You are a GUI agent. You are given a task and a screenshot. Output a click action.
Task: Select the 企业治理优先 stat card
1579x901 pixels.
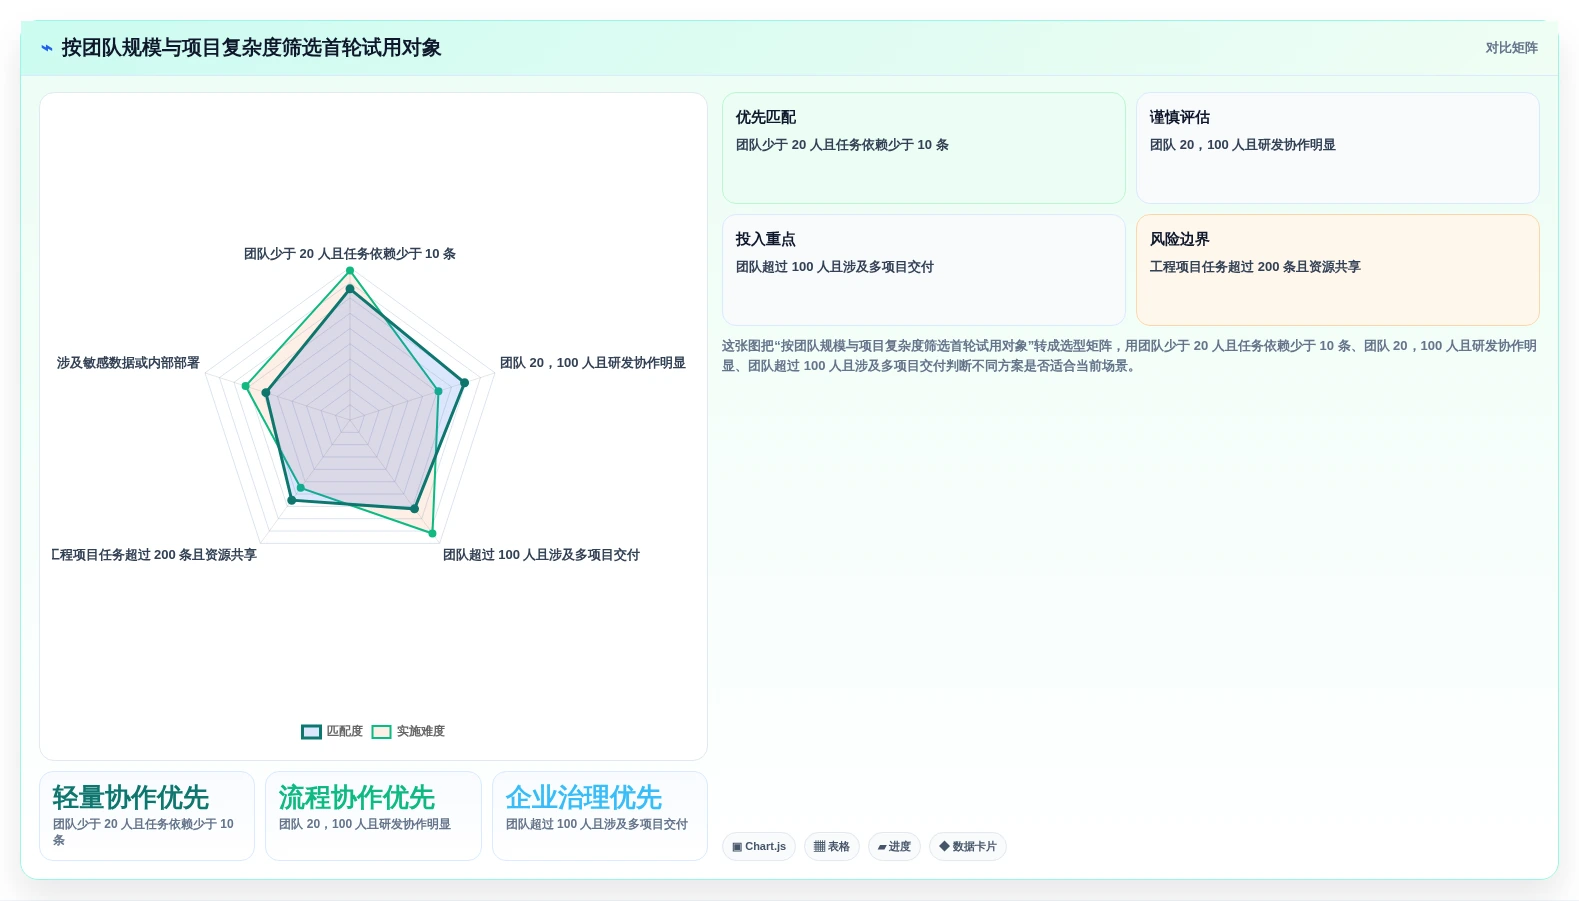tap(600, 816)
